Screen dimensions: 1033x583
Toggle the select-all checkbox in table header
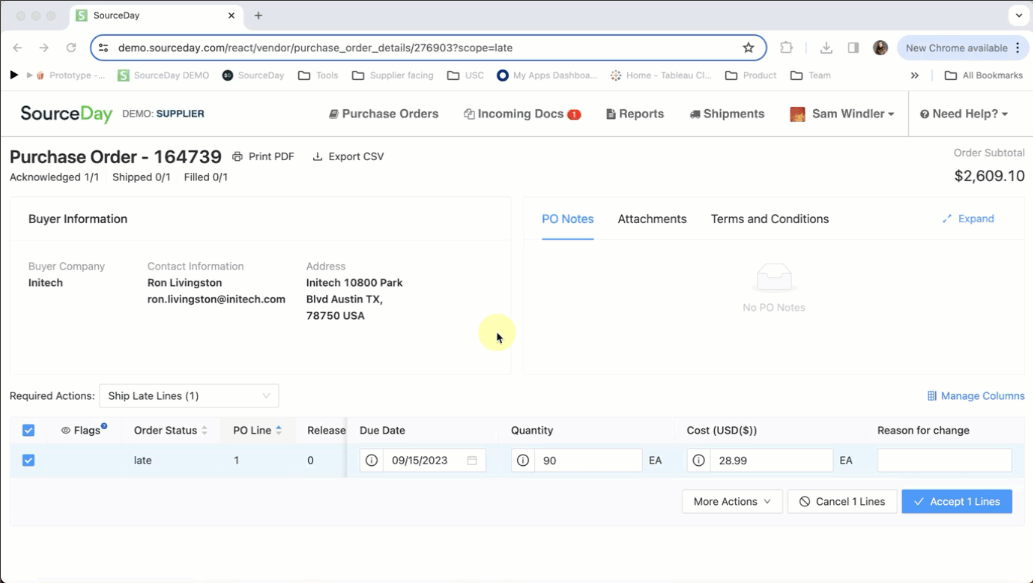[x=28, y=430]
